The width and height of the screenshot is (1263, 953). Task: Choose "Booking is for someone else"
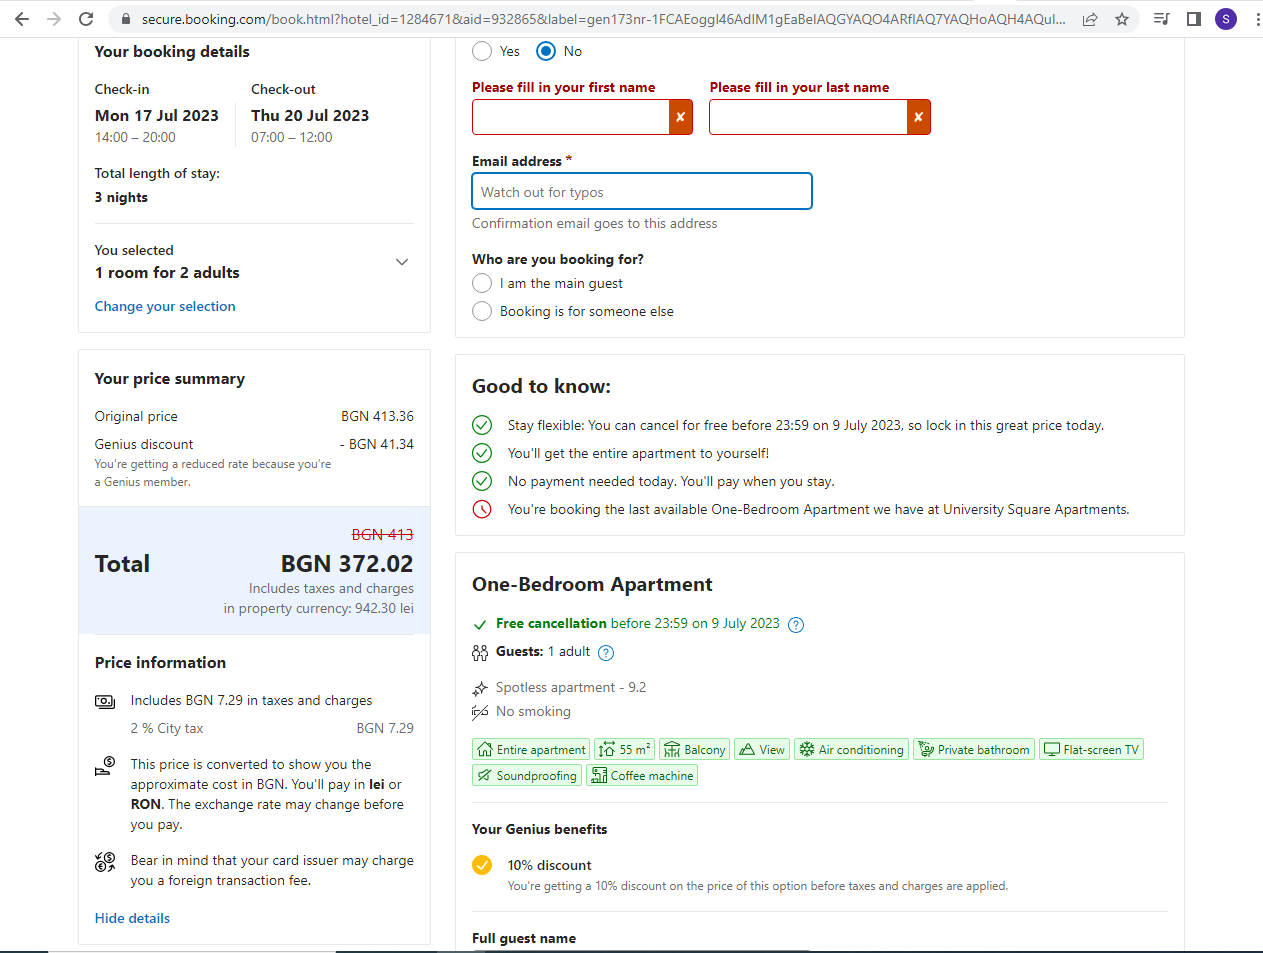[x=482, y=311]
